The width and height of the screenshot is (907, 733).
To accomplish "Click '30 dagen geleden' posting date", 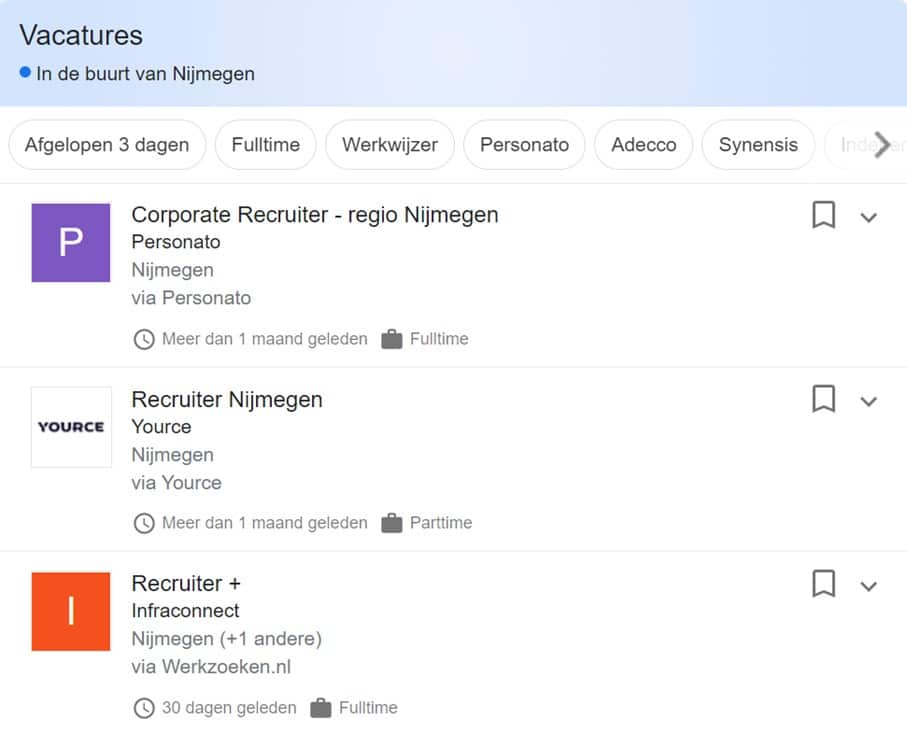I will click(229, 708).
